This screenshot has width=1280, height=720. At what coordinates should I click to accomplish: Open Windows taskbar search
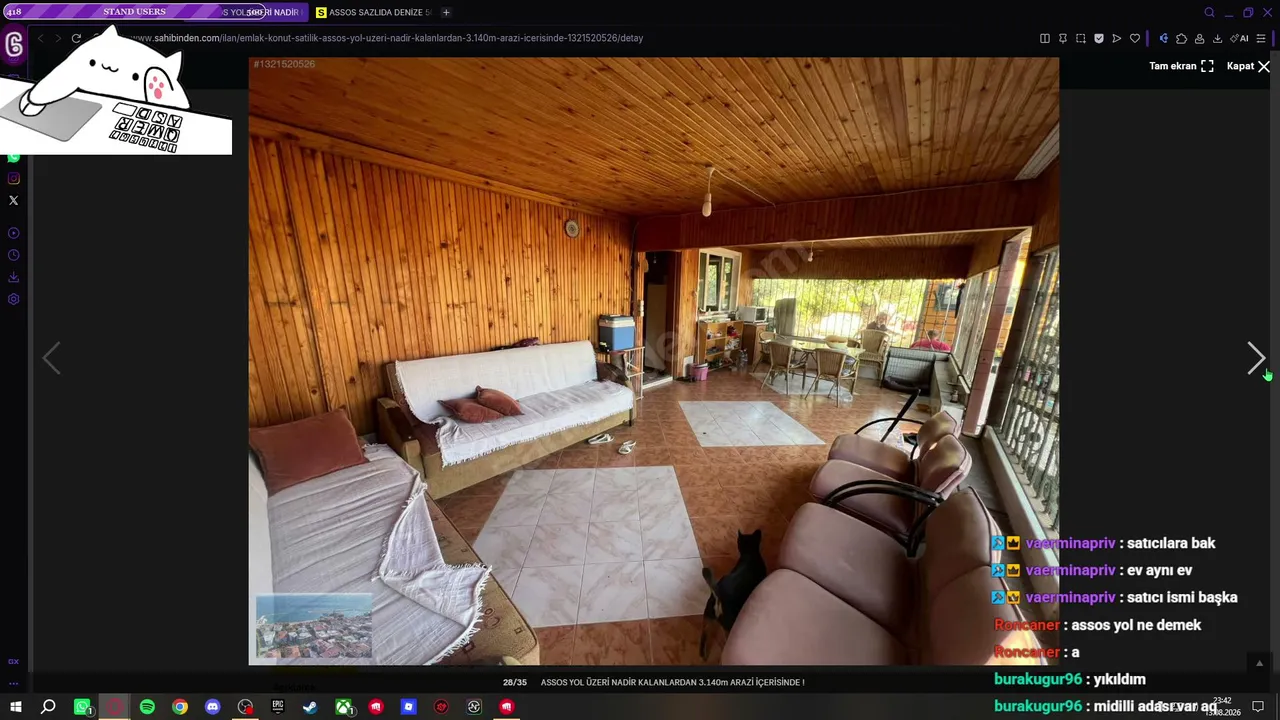(48, 707)
